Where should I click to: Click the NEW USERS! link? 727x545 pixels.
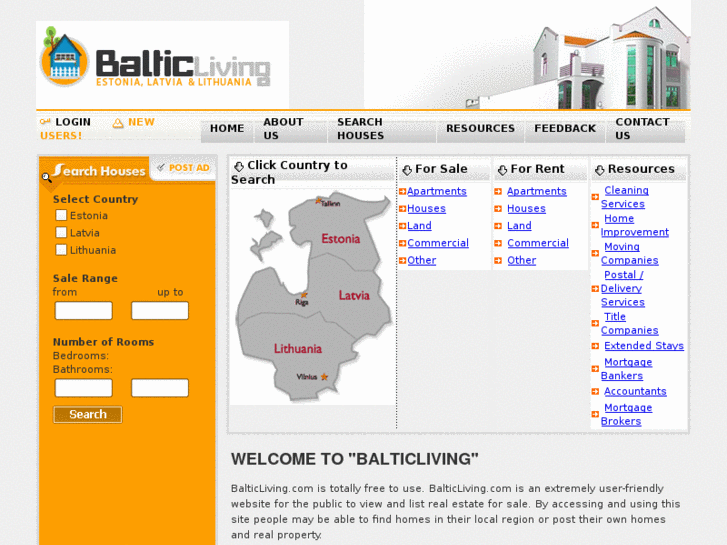coord(97,129)
